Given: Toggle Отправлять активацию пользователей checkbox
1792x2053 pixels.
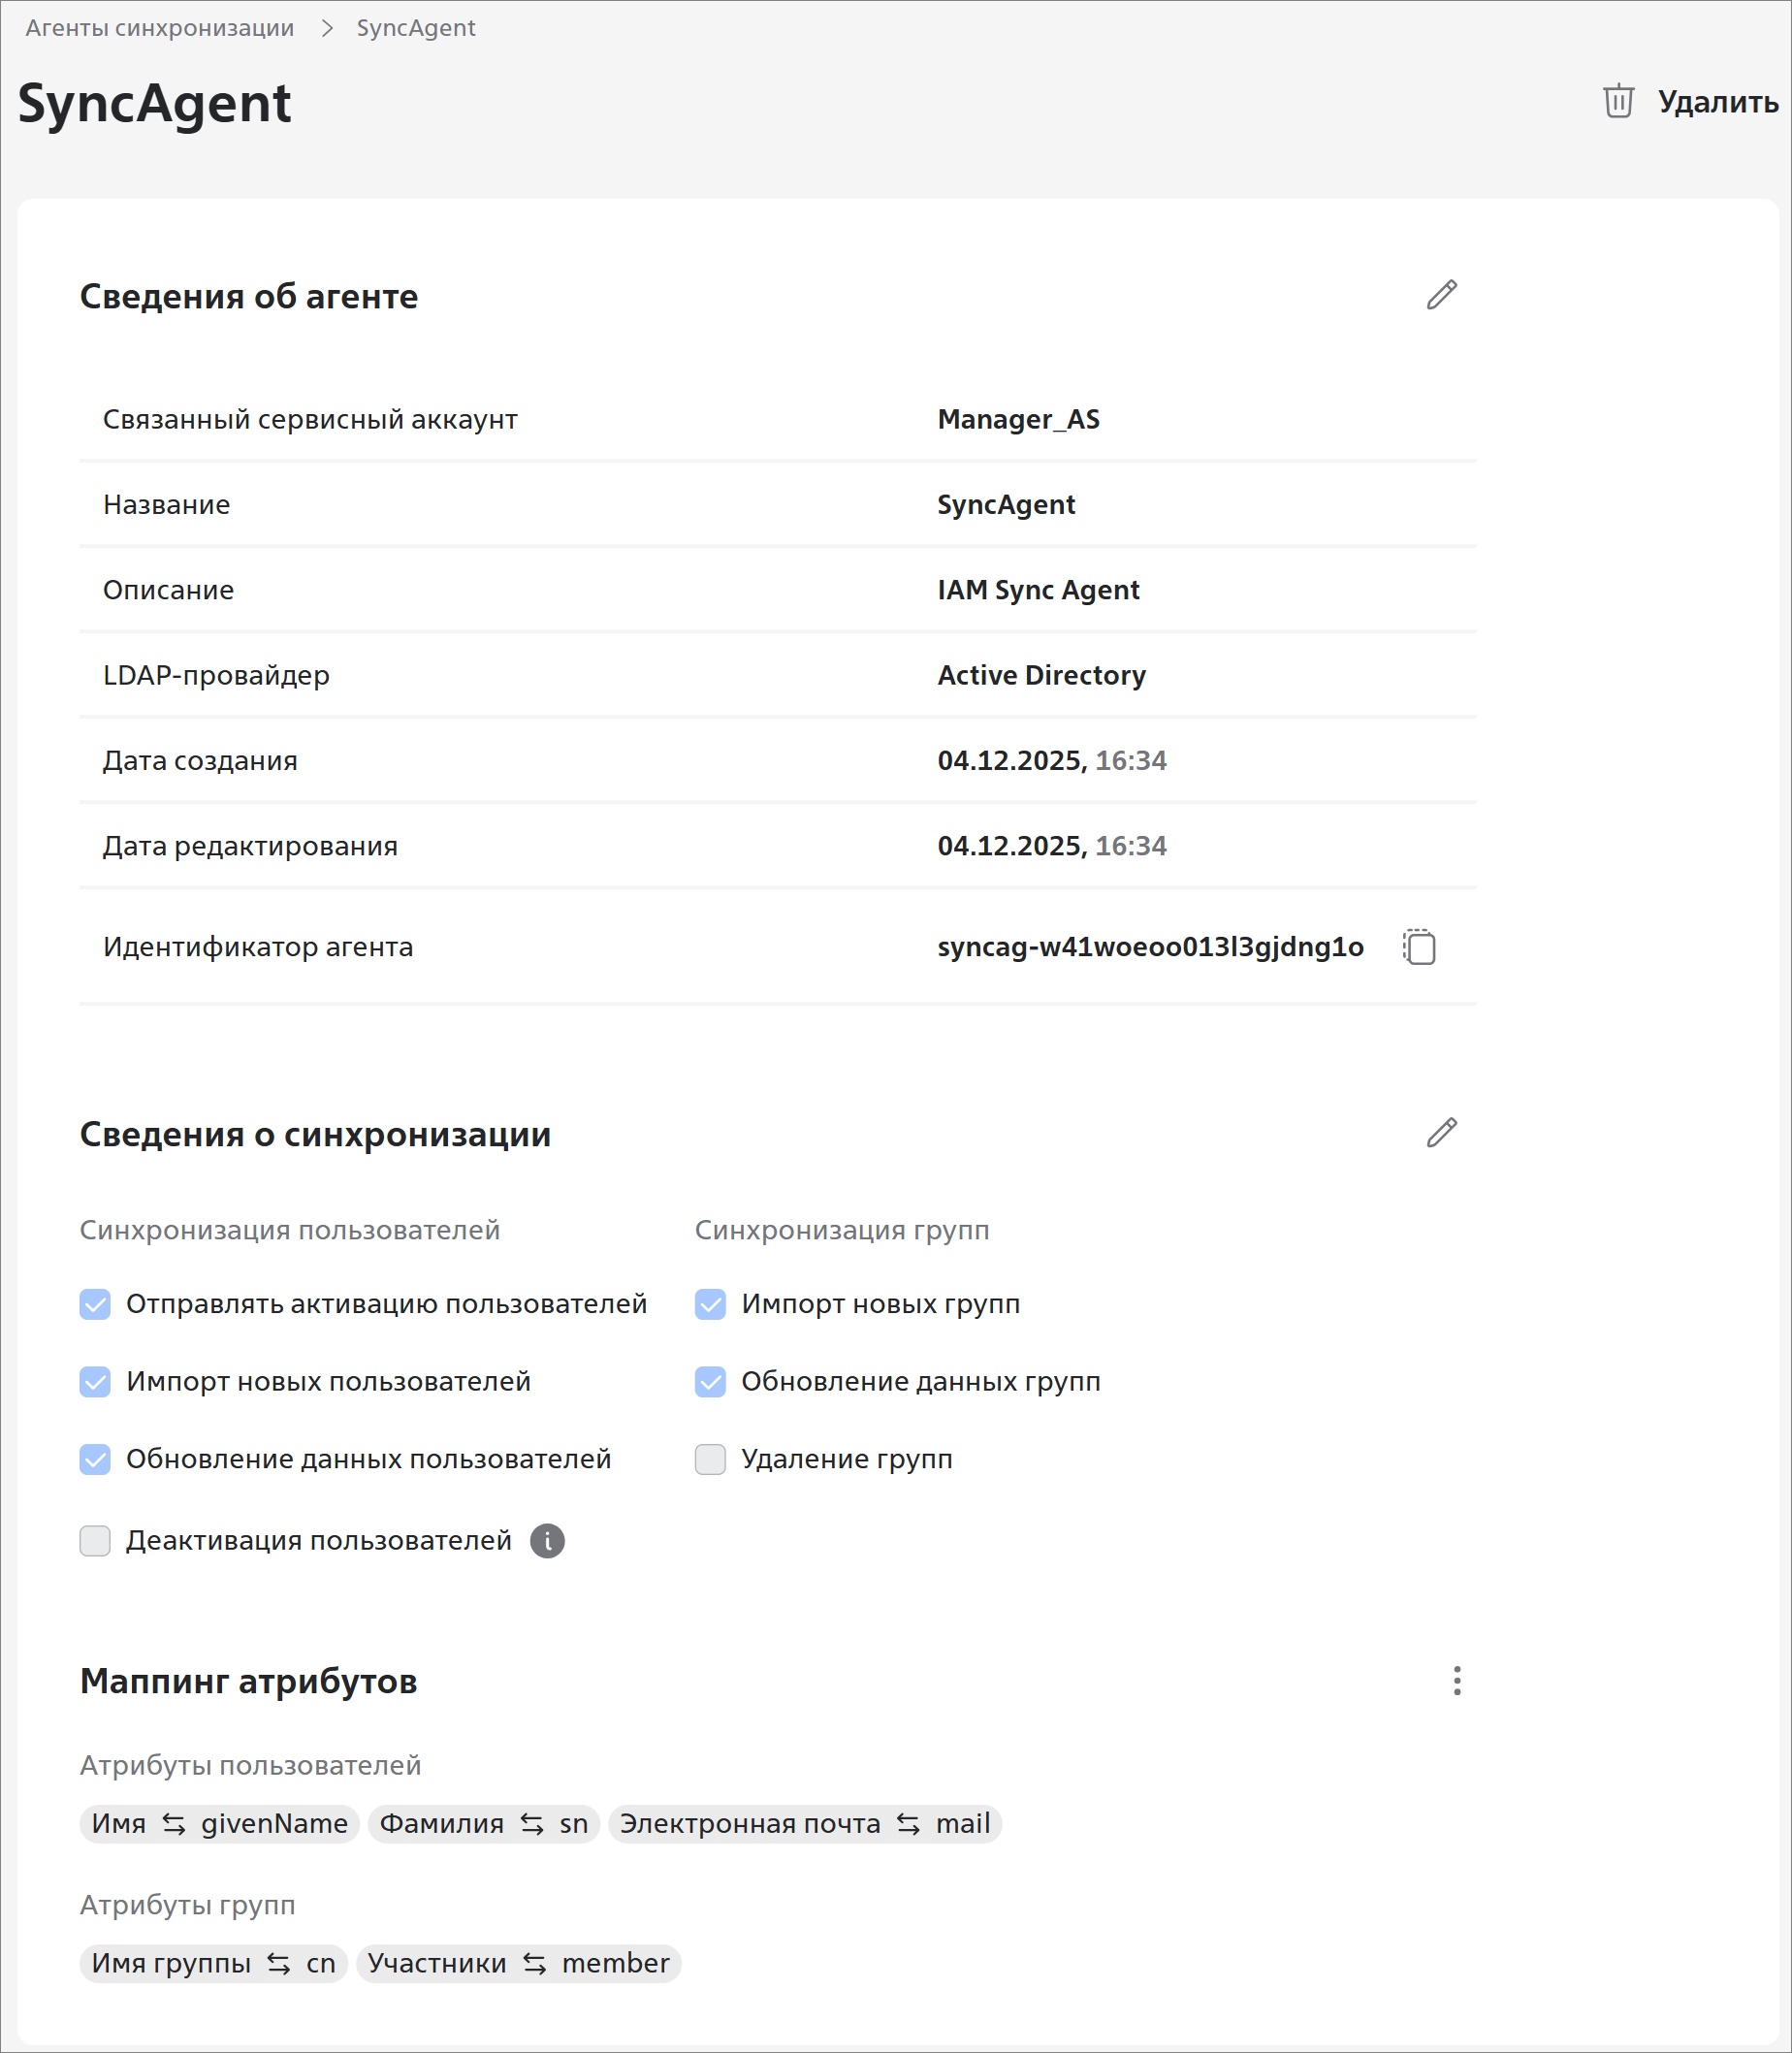Looking at the screenshot, I should tap(95, 1304).
